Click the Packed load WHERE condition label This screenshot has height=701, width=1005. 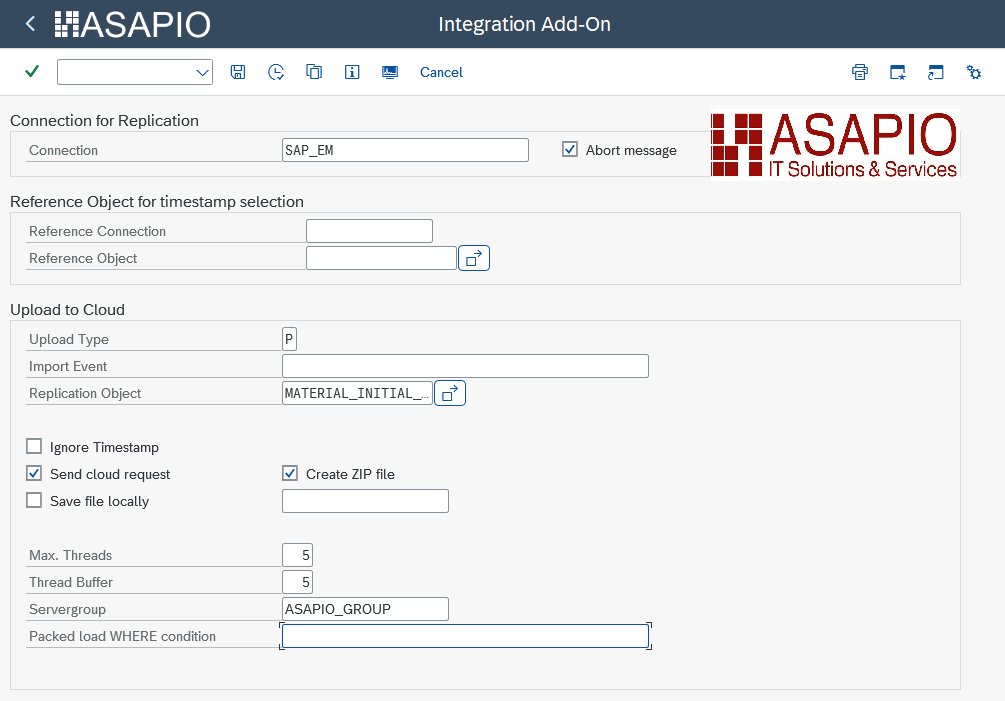[x=122, y=636]
